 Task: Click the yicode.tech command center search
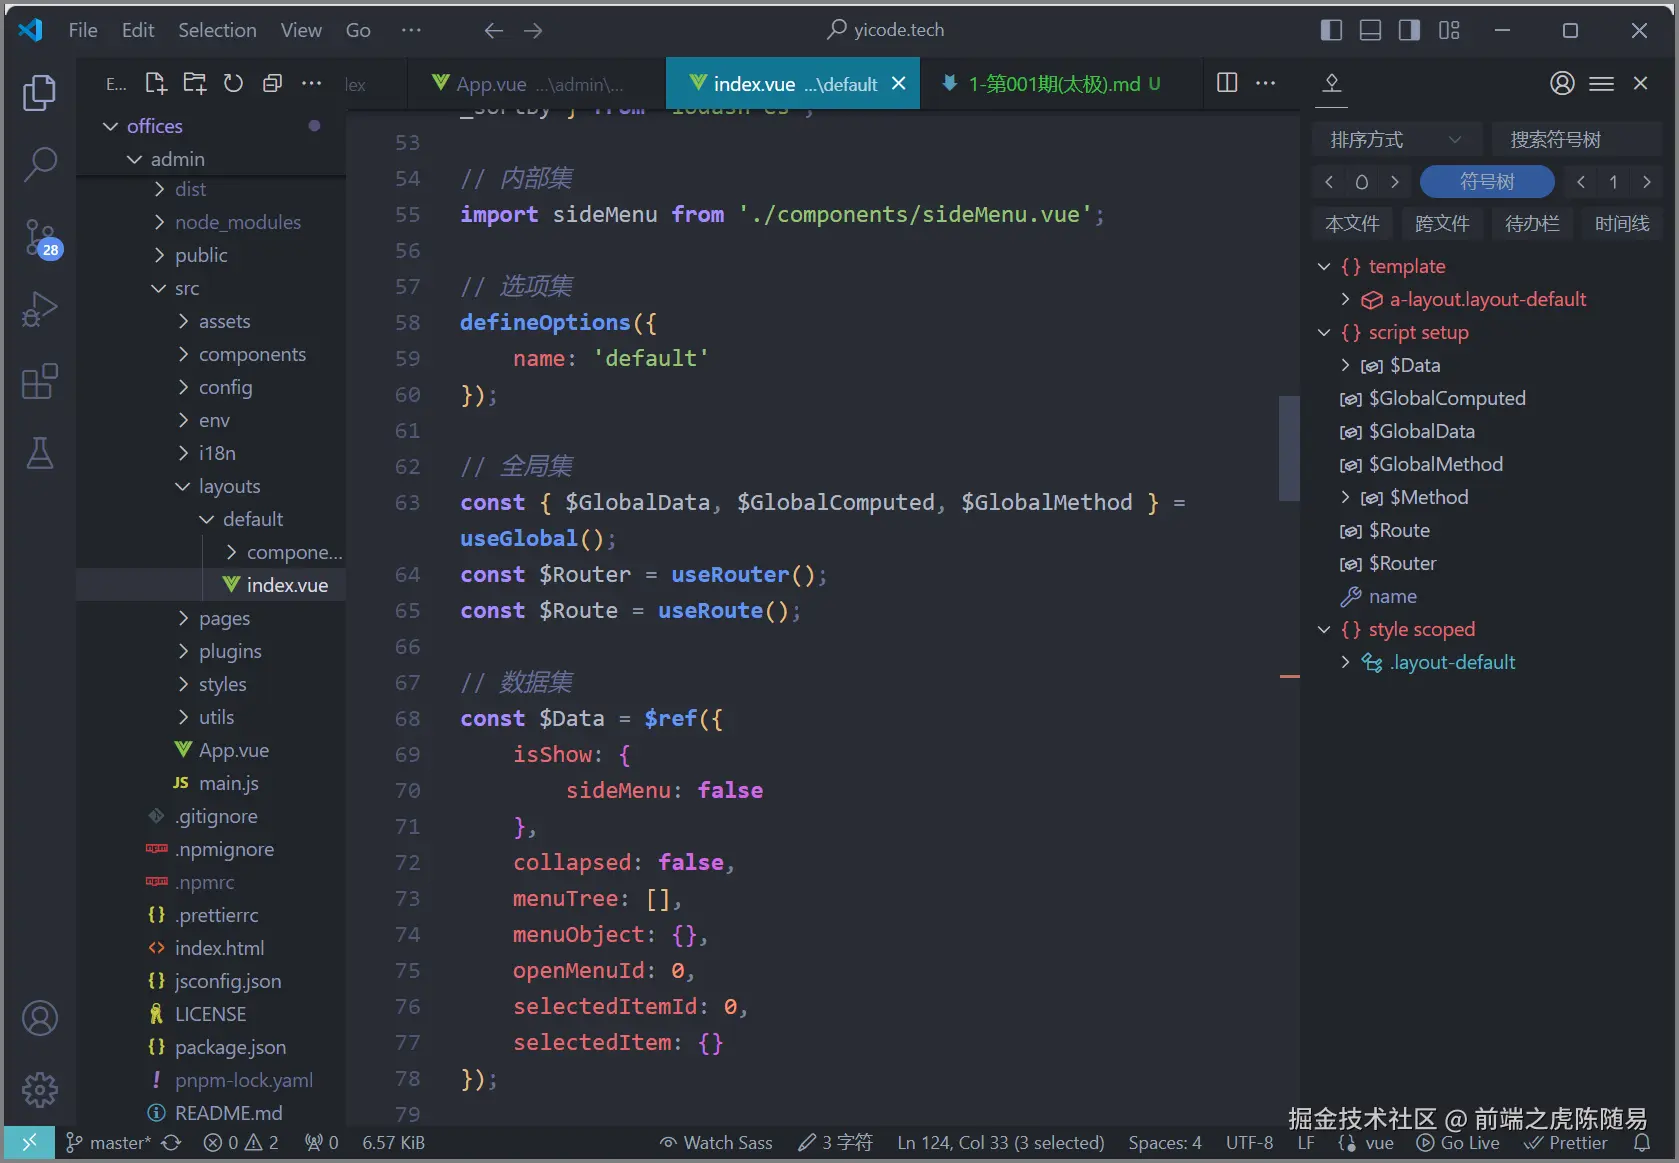click(885, 30)
